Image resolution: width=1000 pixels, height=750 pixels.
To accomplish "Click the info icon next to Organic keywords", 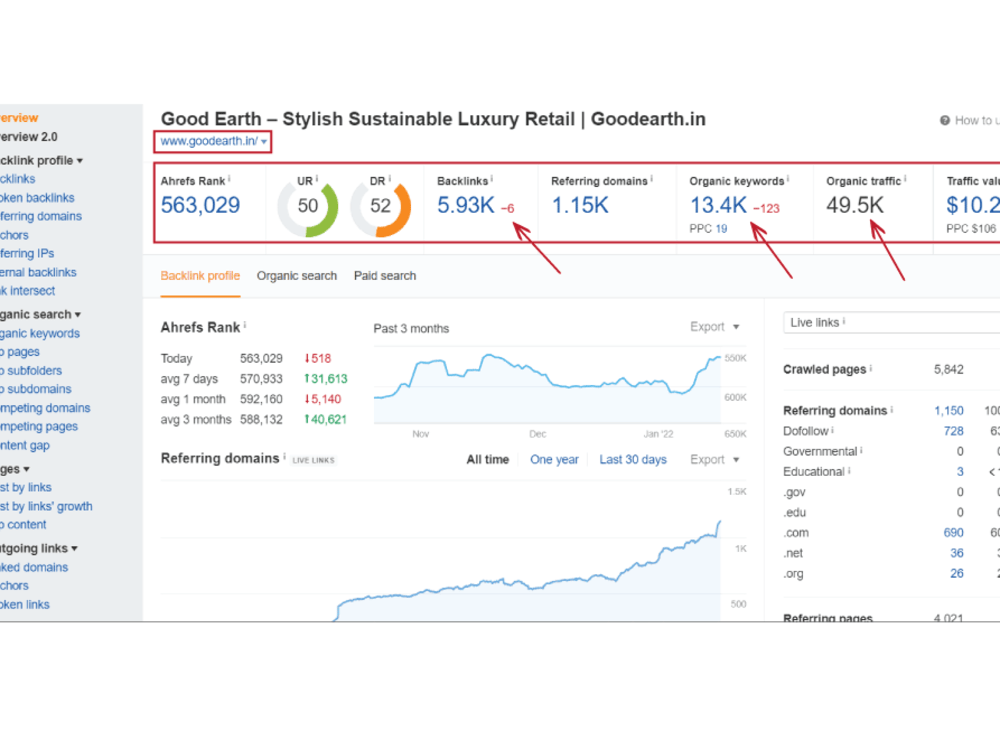I will click(788, 179).
